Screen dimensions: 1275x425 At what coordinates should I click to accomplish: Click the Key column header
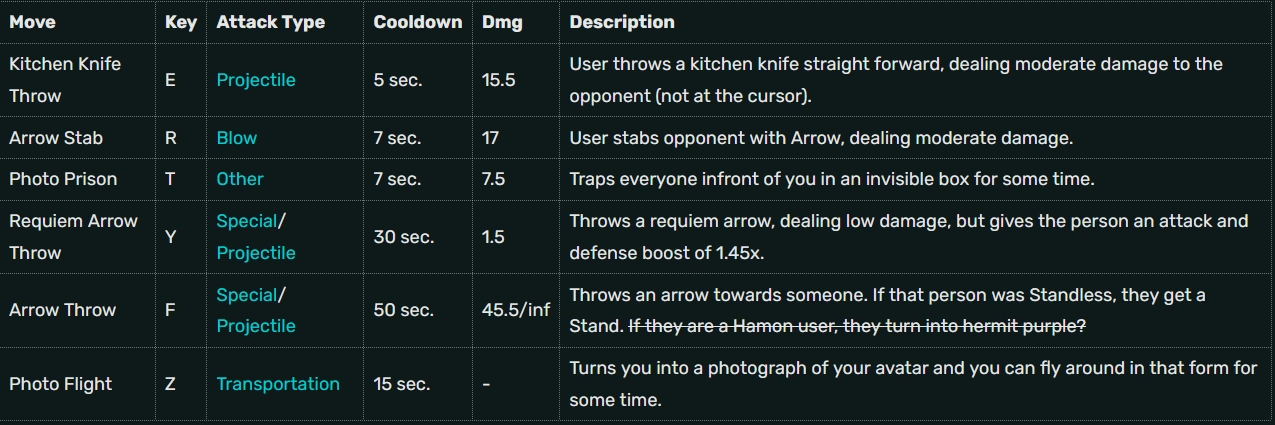pos(181,22)
